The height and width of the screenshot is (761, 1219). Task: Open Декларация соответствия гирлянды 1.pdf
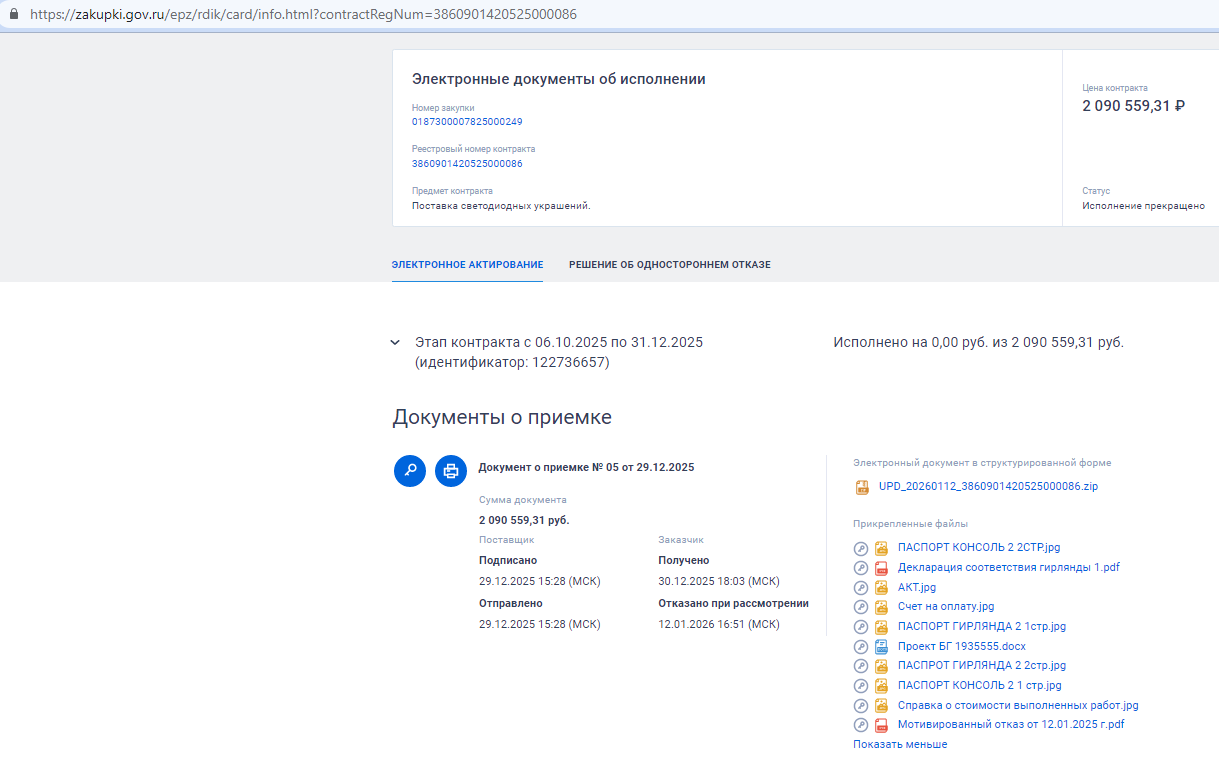pos(1009,567)
